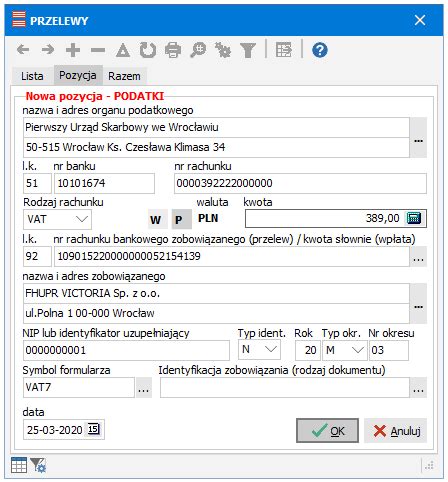This screenshot has width=448, height=482.
Task: Click the tax office name field
Action: tap(216, 127)
